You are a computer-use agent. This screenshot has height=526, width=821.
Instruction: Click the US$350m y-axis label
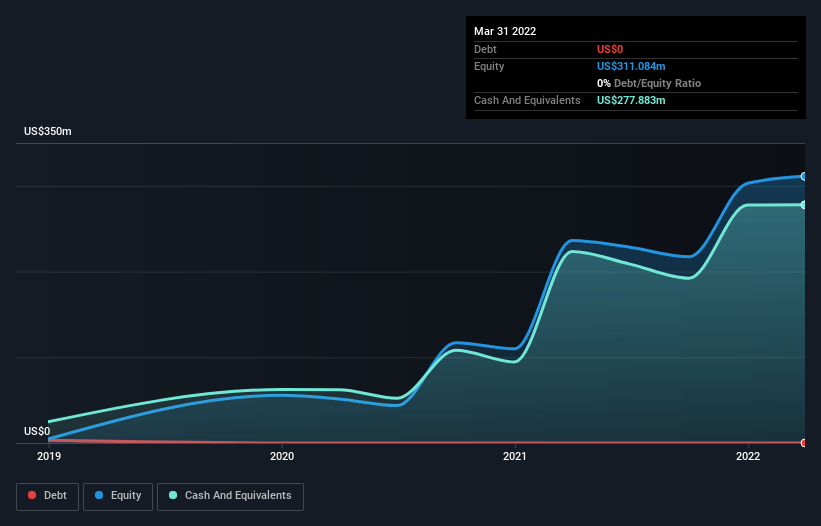pos(48,131)
